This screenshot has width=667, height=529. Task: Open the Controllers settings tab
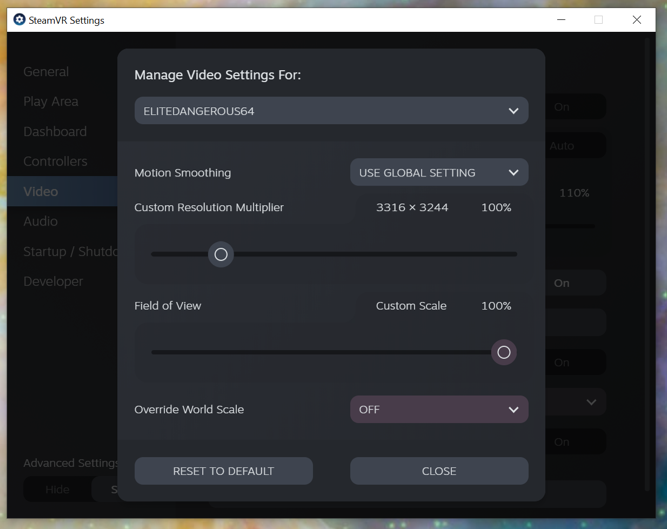pyautogui.click(x=55, y=161)
